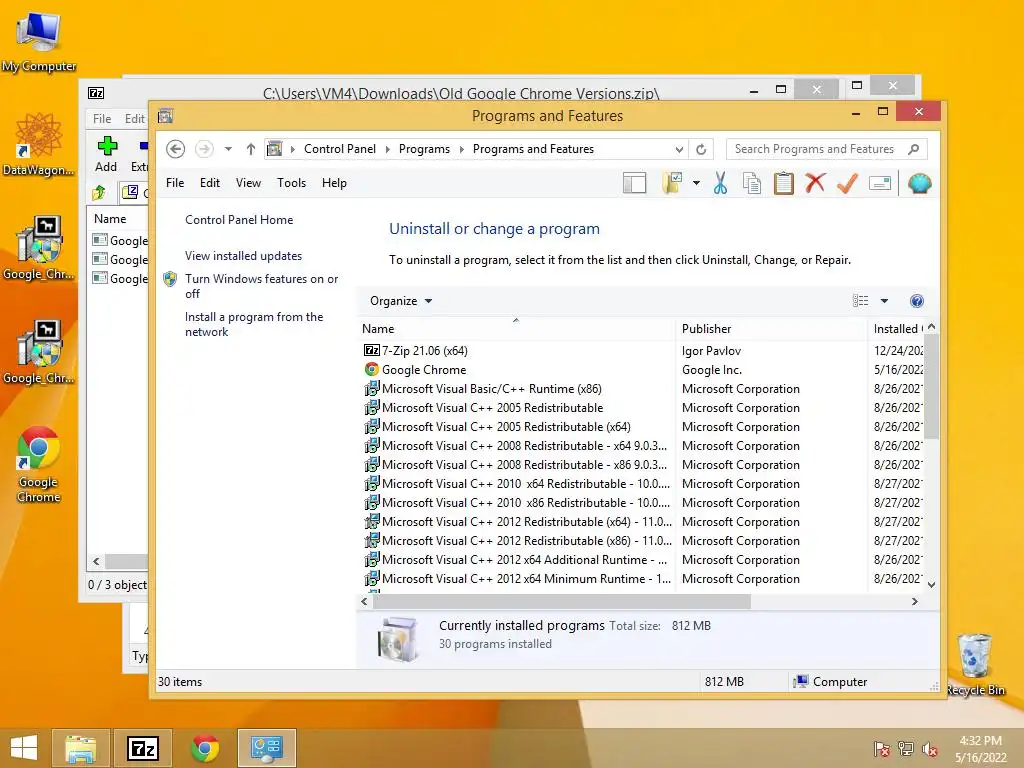
Task: Open the Recycle Bin desktop icon
Action: pyautogui.click(x=975, y=664)
